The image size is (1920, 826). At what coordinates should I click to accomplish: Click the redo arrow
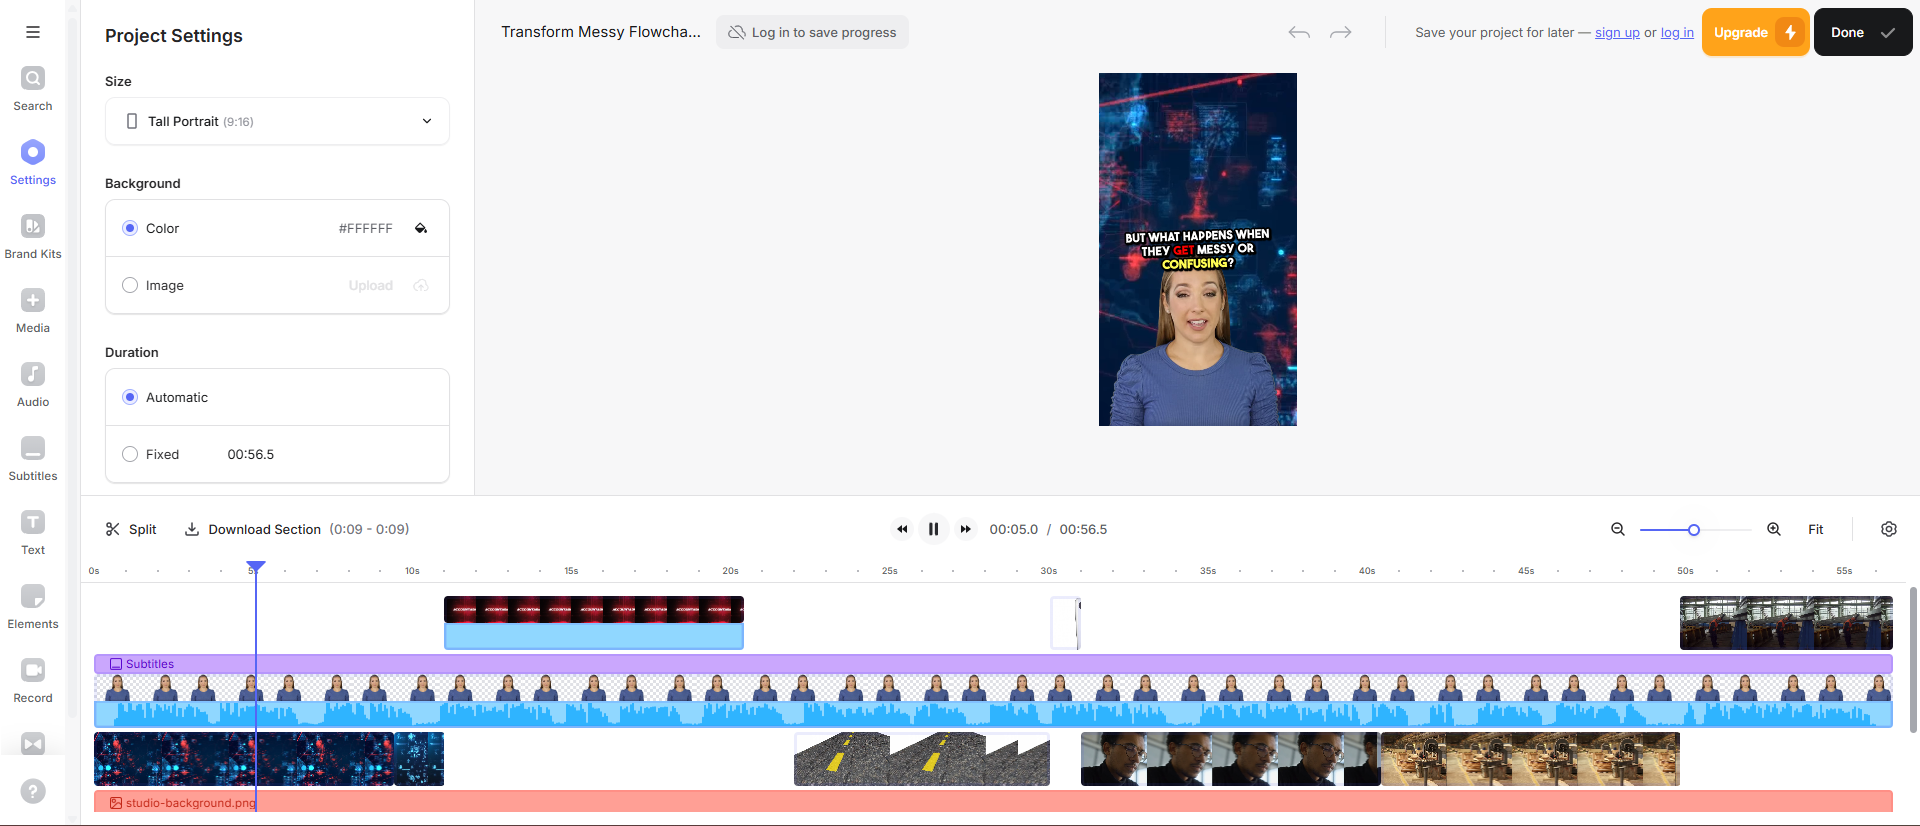click(x=1341, y=33)
